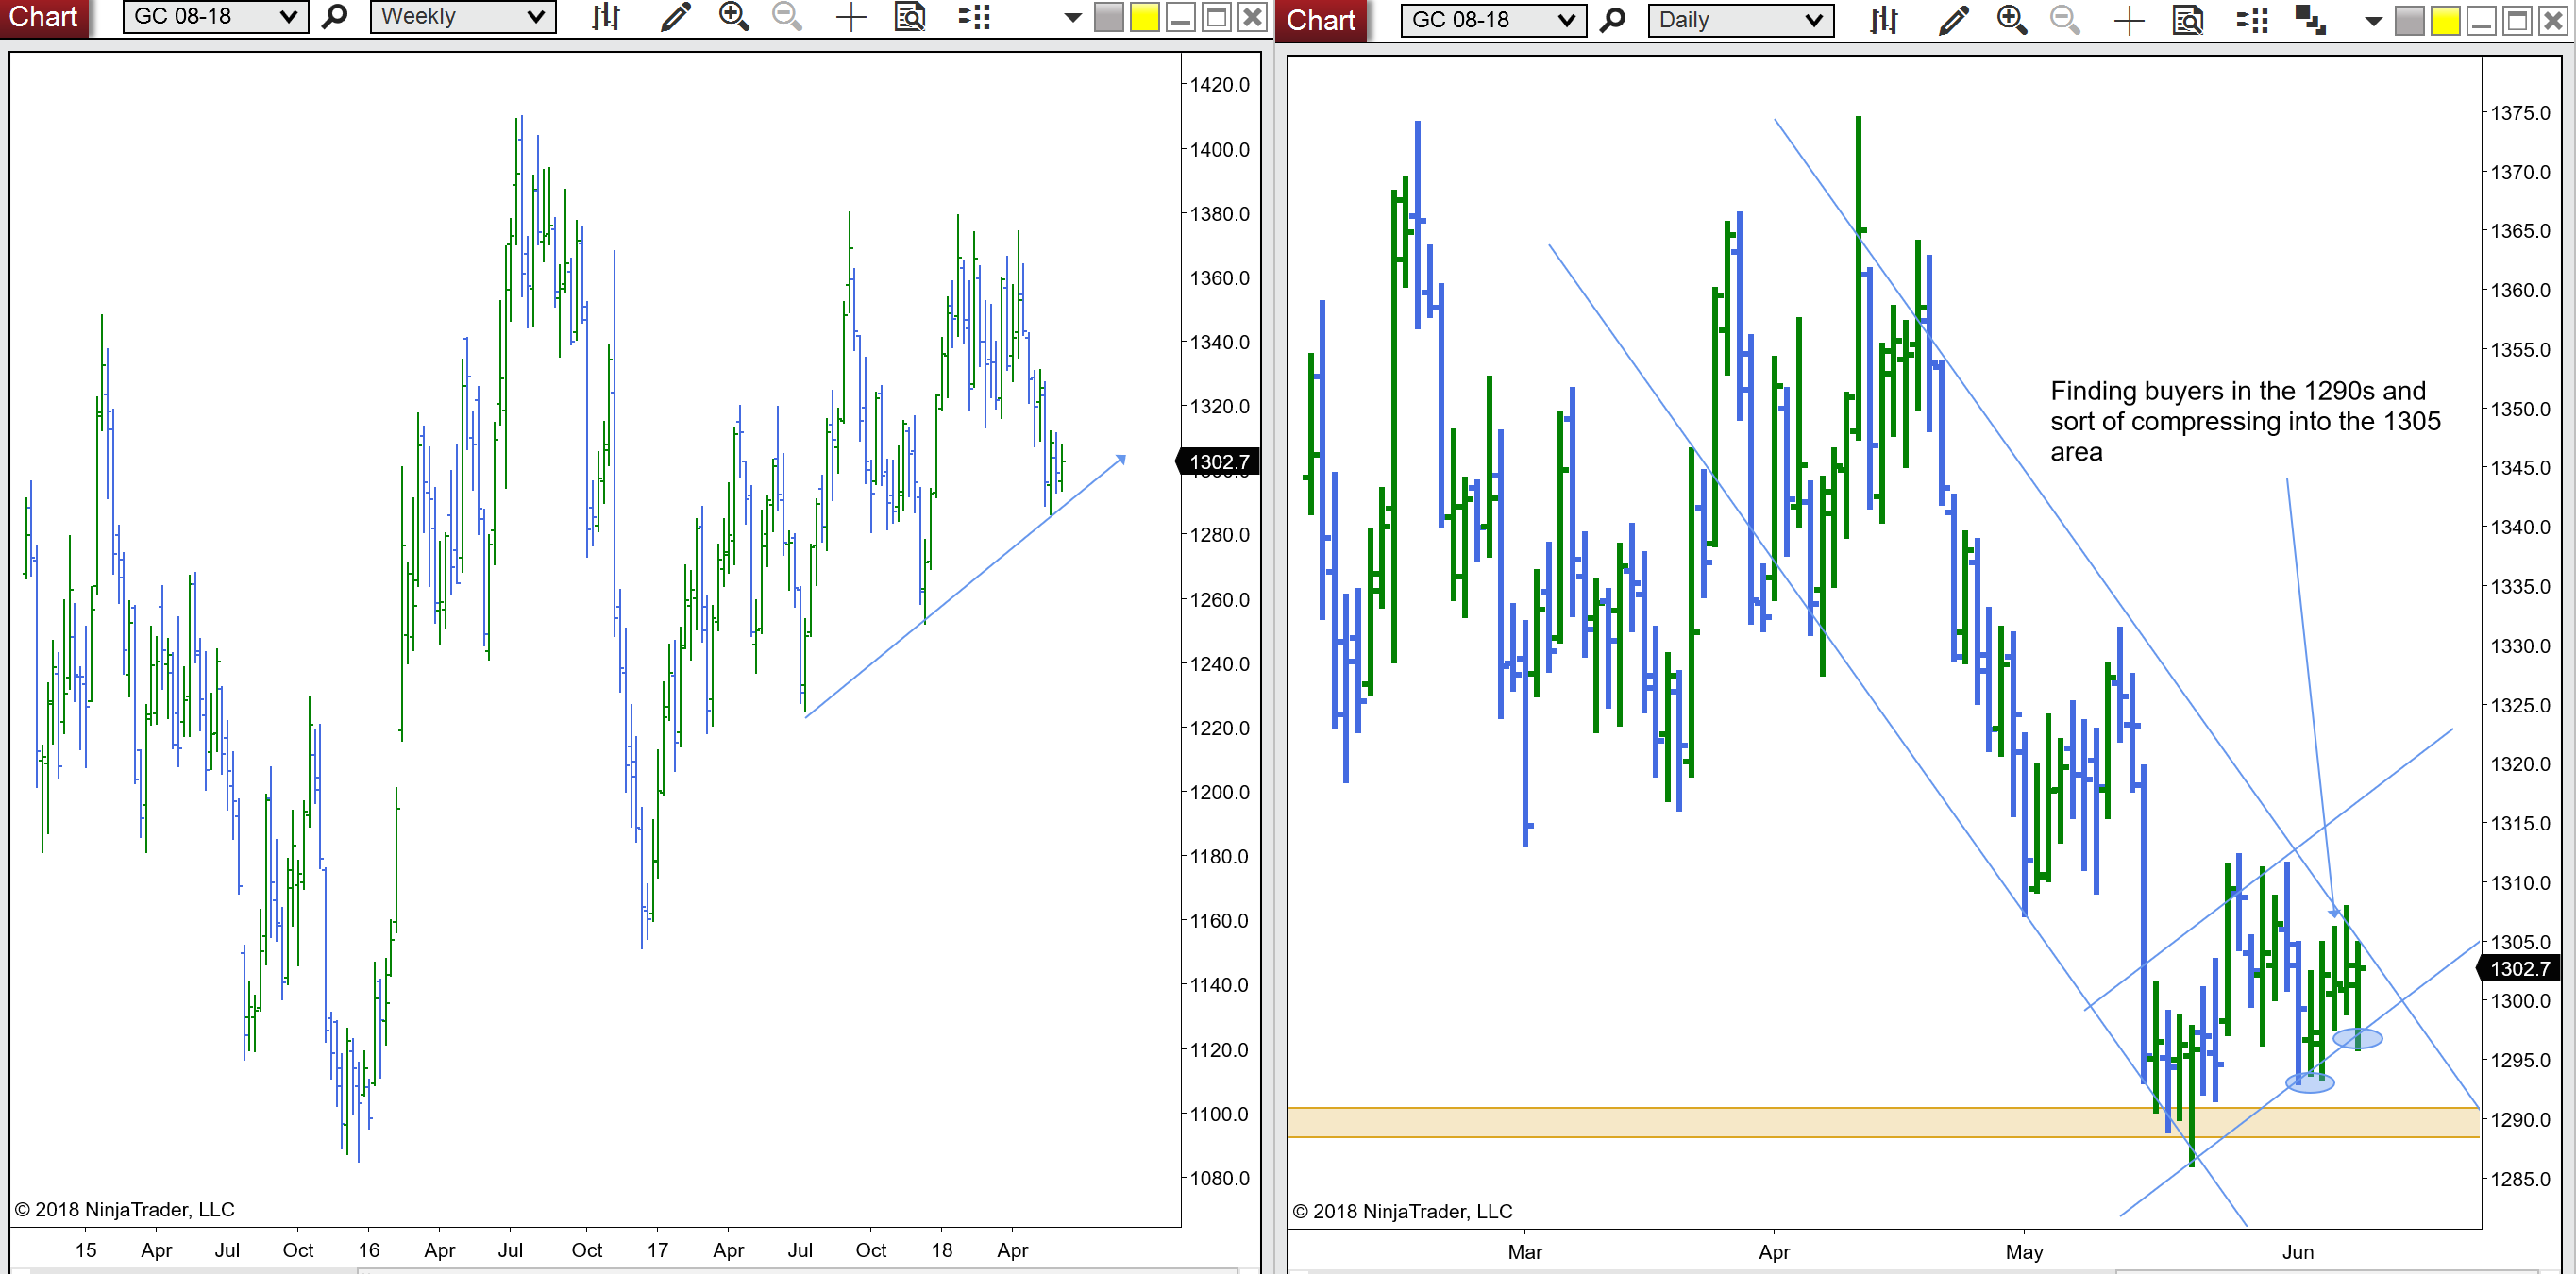Viewport: 2576px width, 1274px height.
Task: Open the Chart menu in the Daily window
Action: [x=1321, y=20]
